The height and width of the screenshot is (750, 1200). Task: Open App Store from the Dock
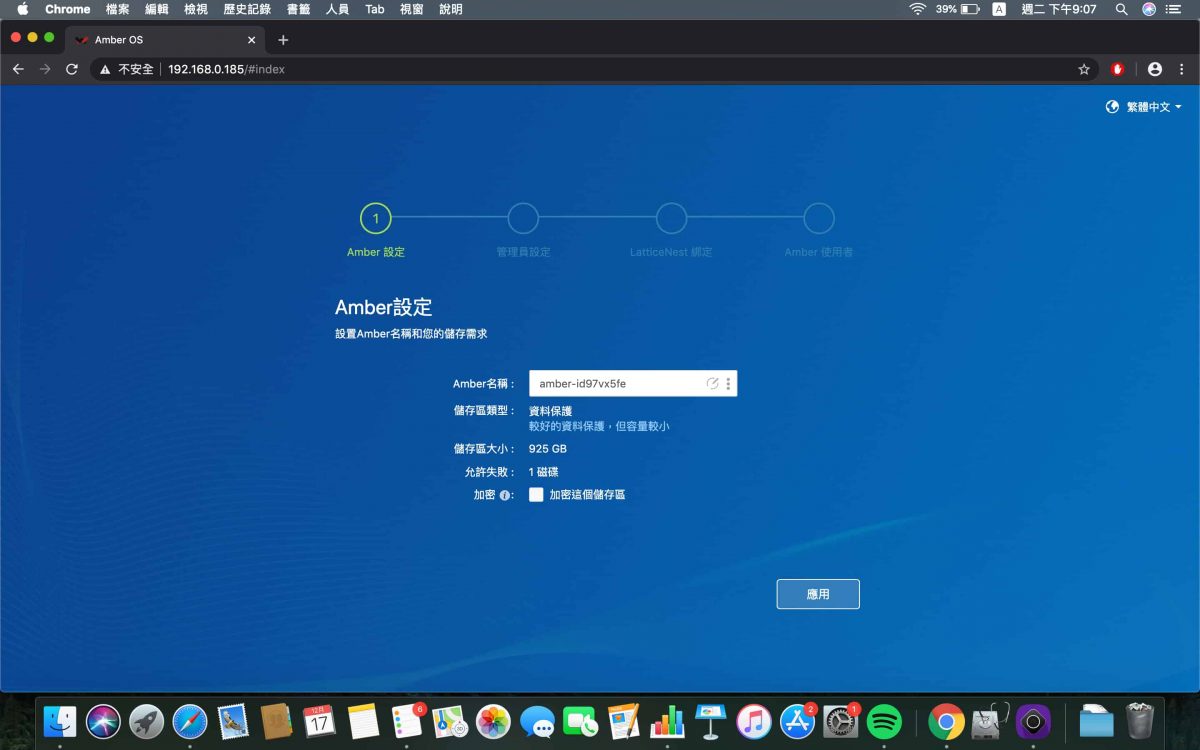coord(797,721)
